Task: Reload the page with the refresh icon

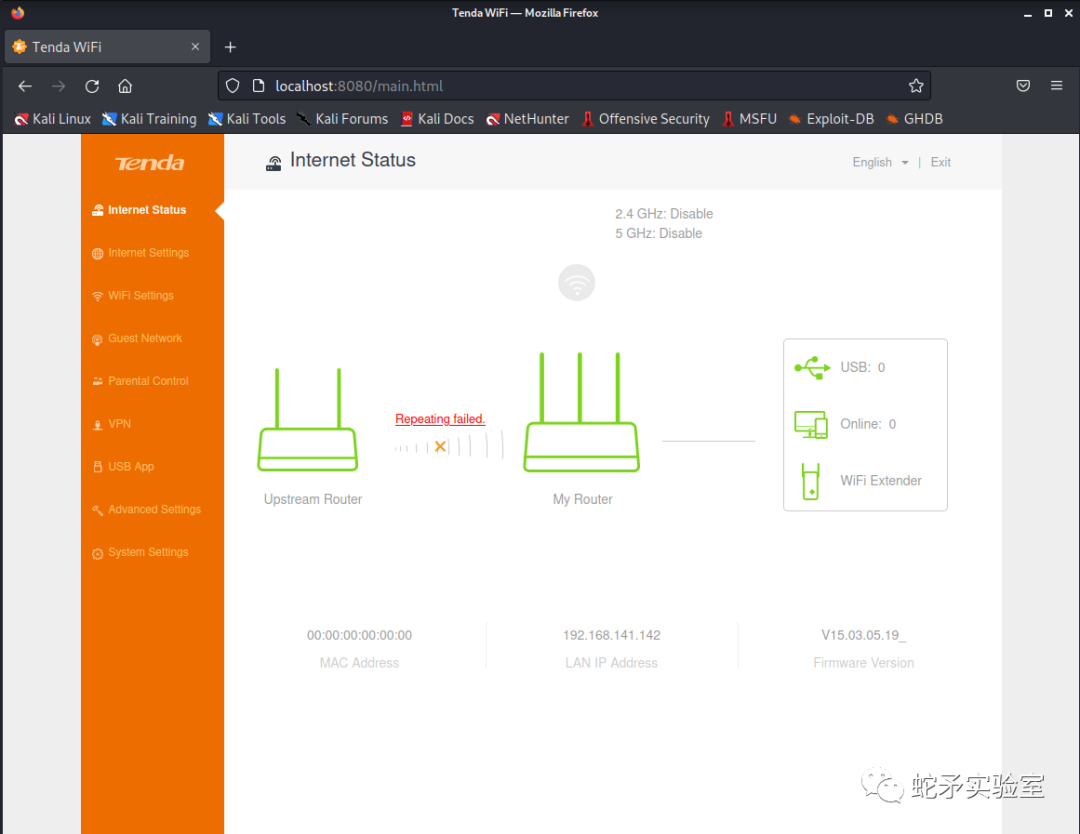Action: coord(92,86)
